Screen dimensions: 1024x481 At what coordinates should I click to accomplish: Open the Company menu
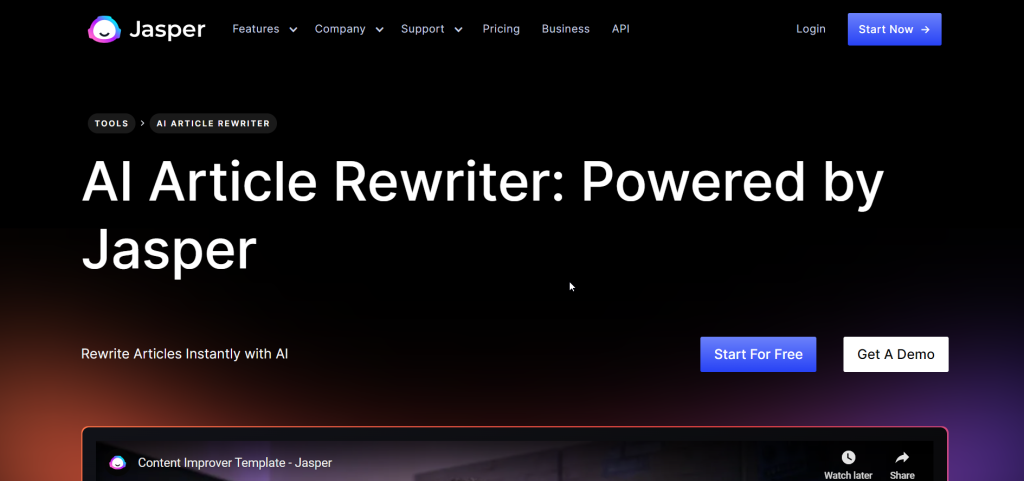(340, 29)
